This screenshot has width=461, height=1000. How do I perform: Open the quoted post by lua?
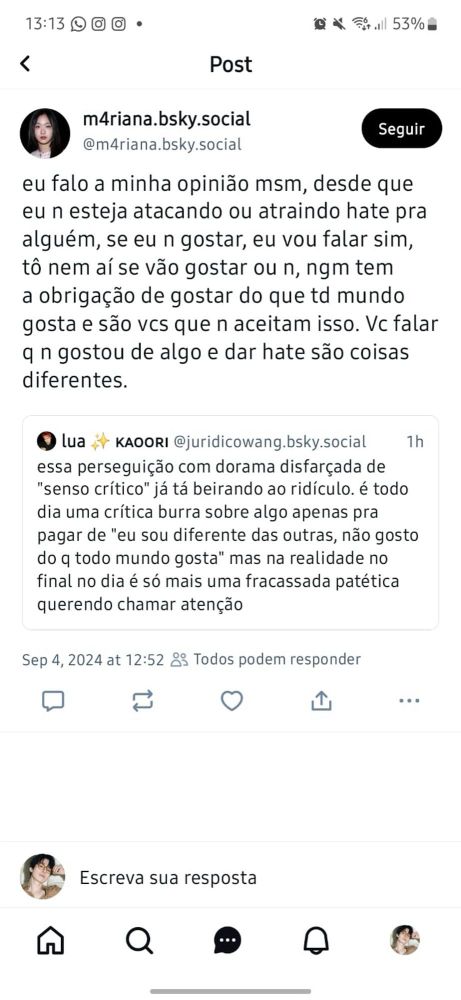230,523
